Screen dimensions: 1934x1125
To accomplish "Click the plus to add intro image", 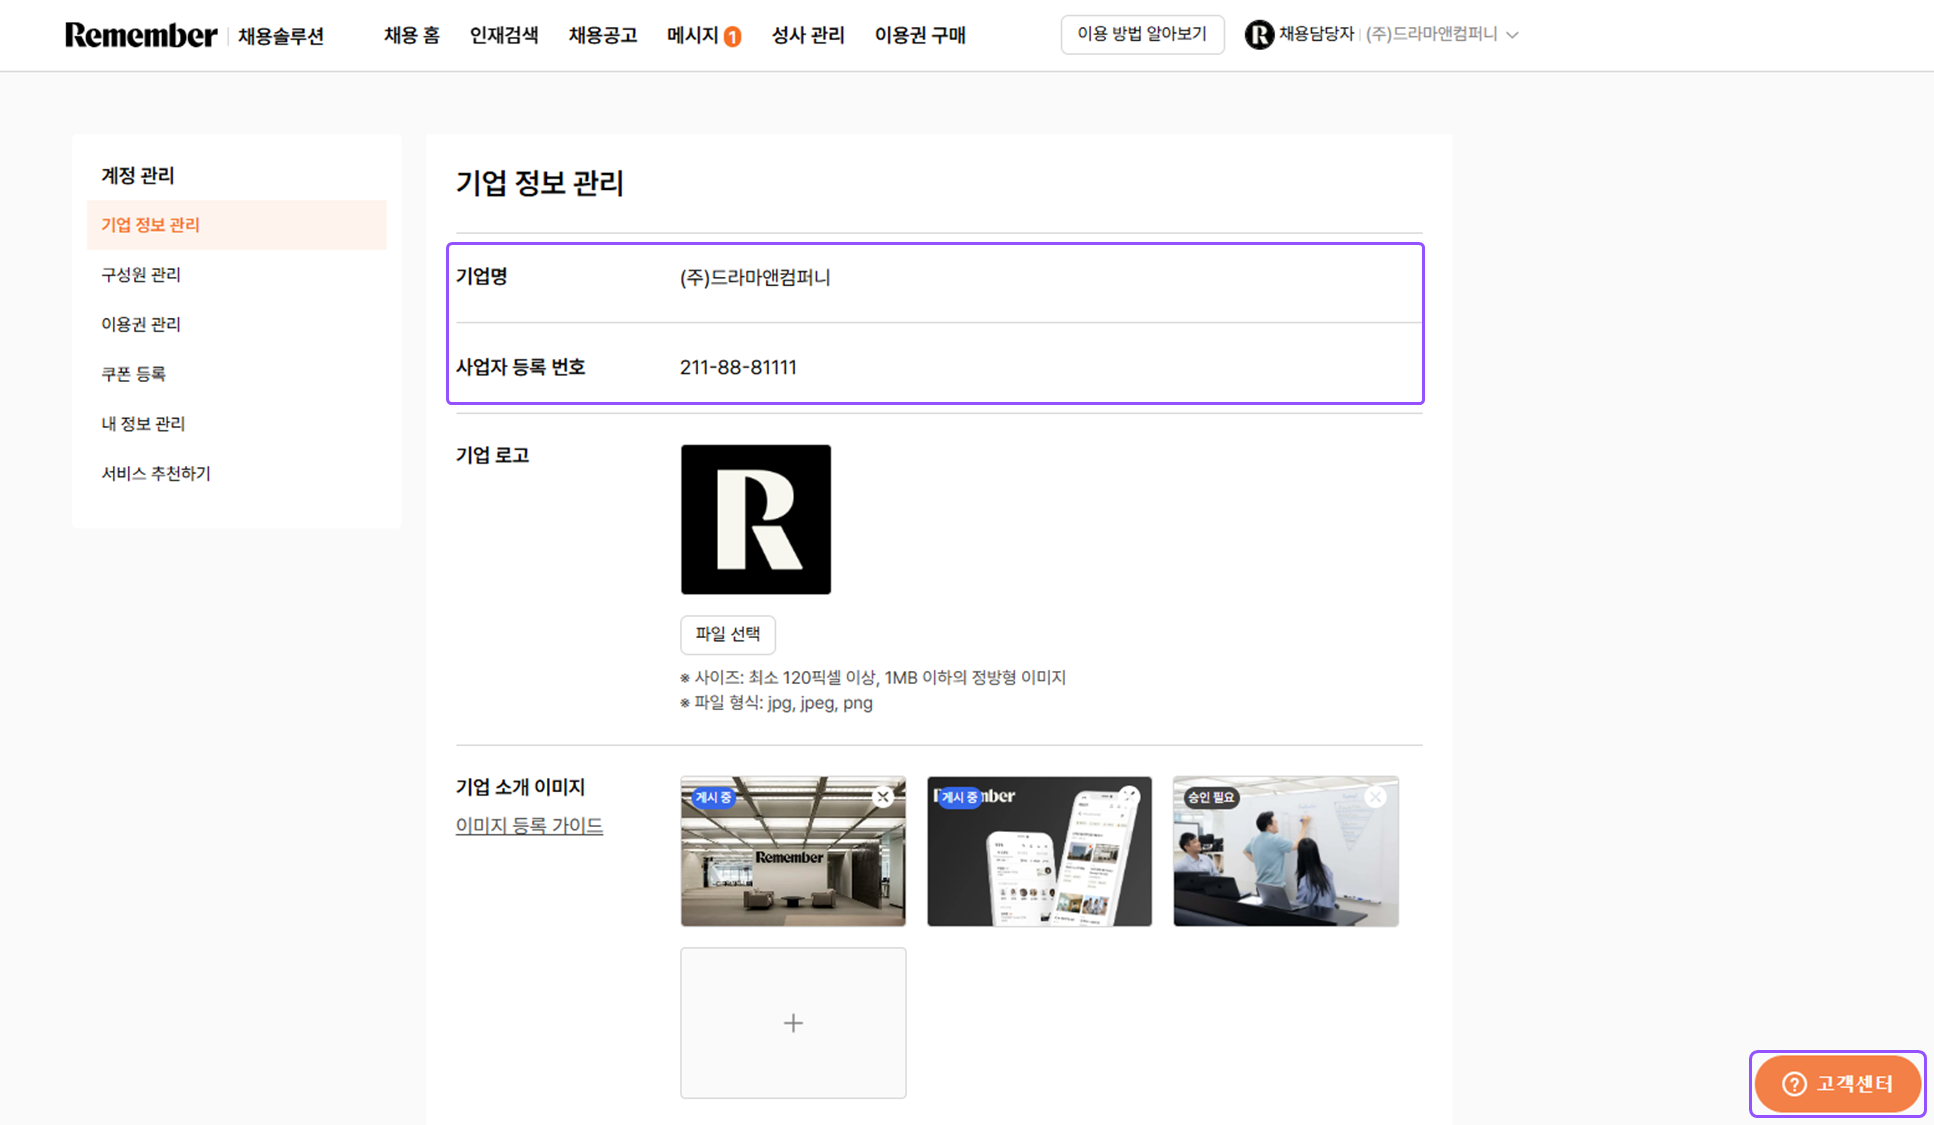I will (793, 1023).
